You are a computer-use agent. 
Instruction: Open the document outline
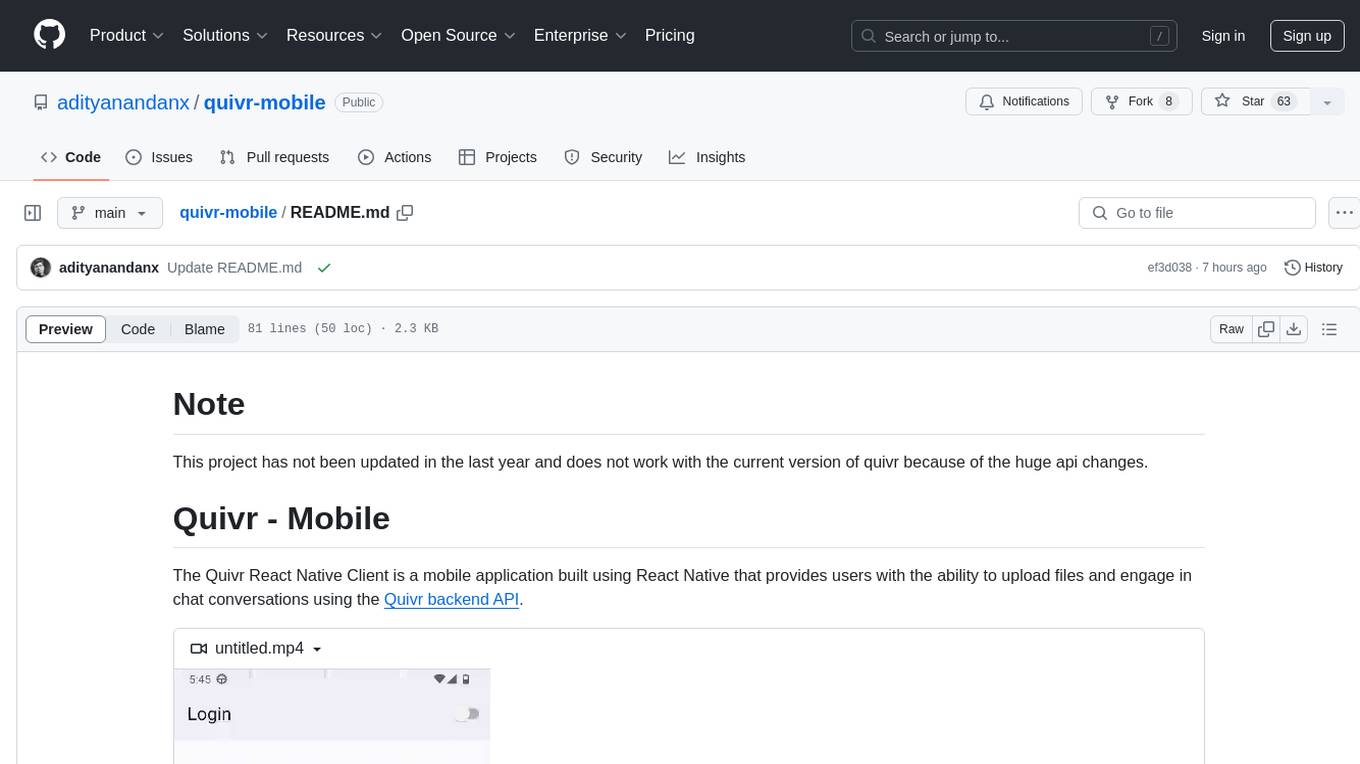click(x=1330, y=329)
